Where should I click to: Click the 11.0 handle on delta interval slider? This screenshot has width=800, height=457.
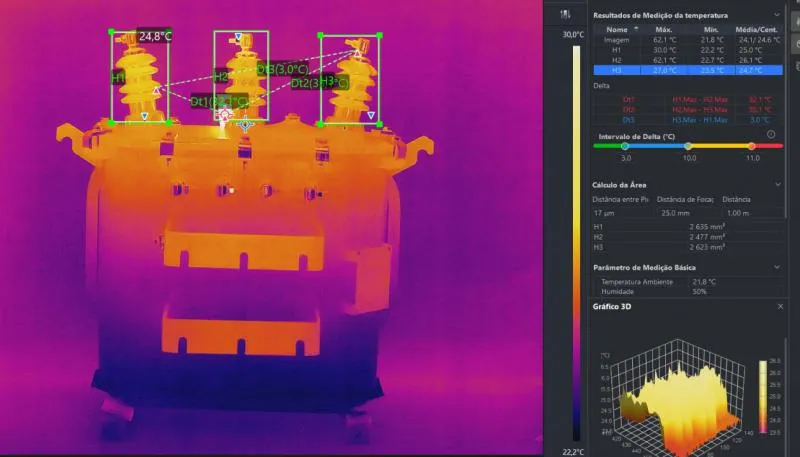coord(752,146)
